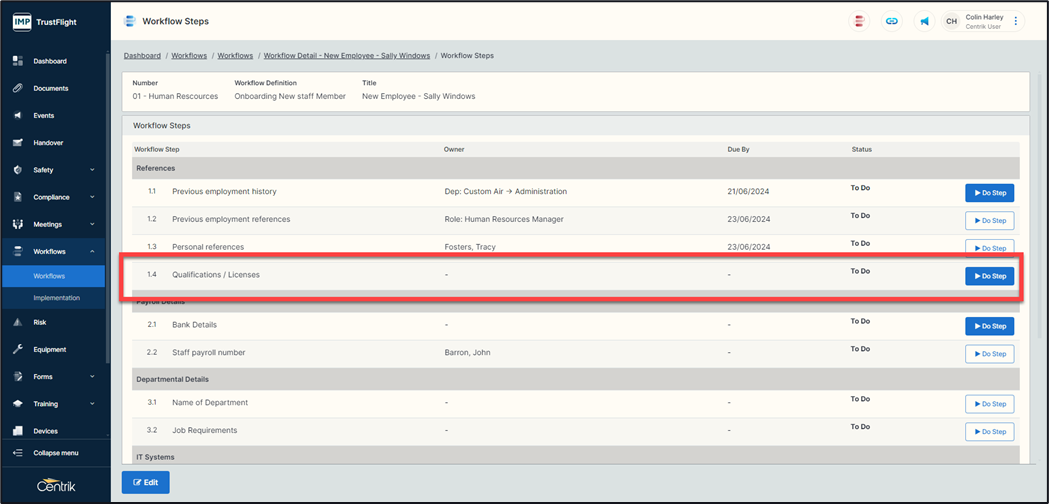Collapse the Workflows menu chevron
This screenshot has height=504, width=1049.
pyautogui.click(x=92, y=252)
